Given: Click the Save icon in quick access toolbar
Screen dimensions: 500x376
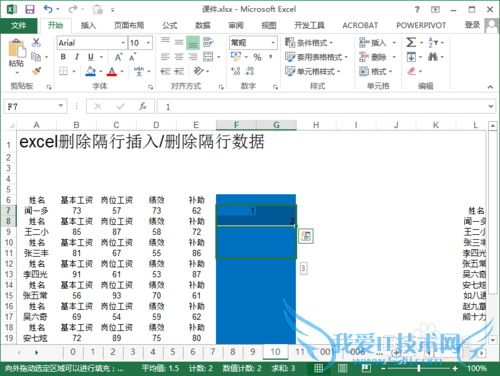Looking at the screenshot, I should pos(30,9).
